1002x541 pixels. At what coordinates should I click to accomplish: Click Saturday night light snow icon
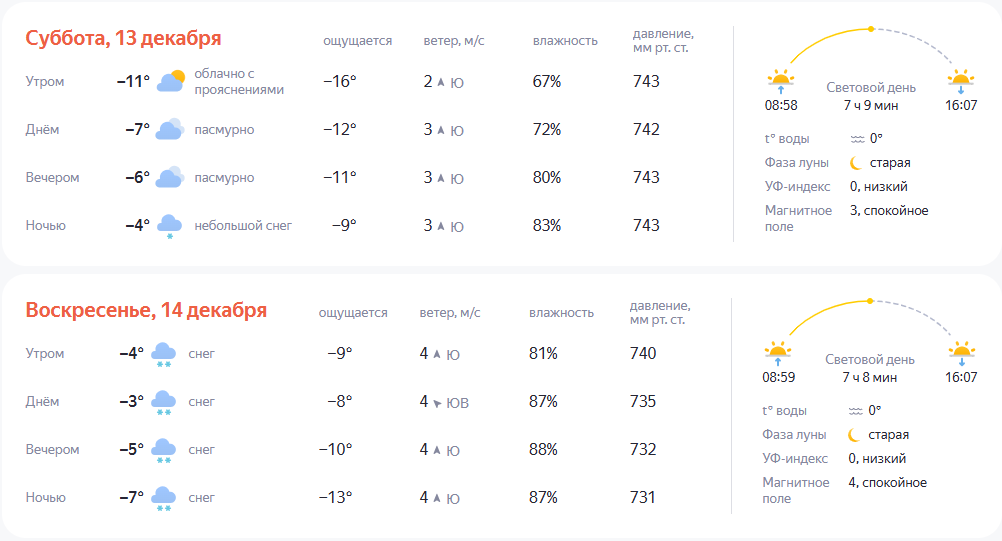pos(170,226)
